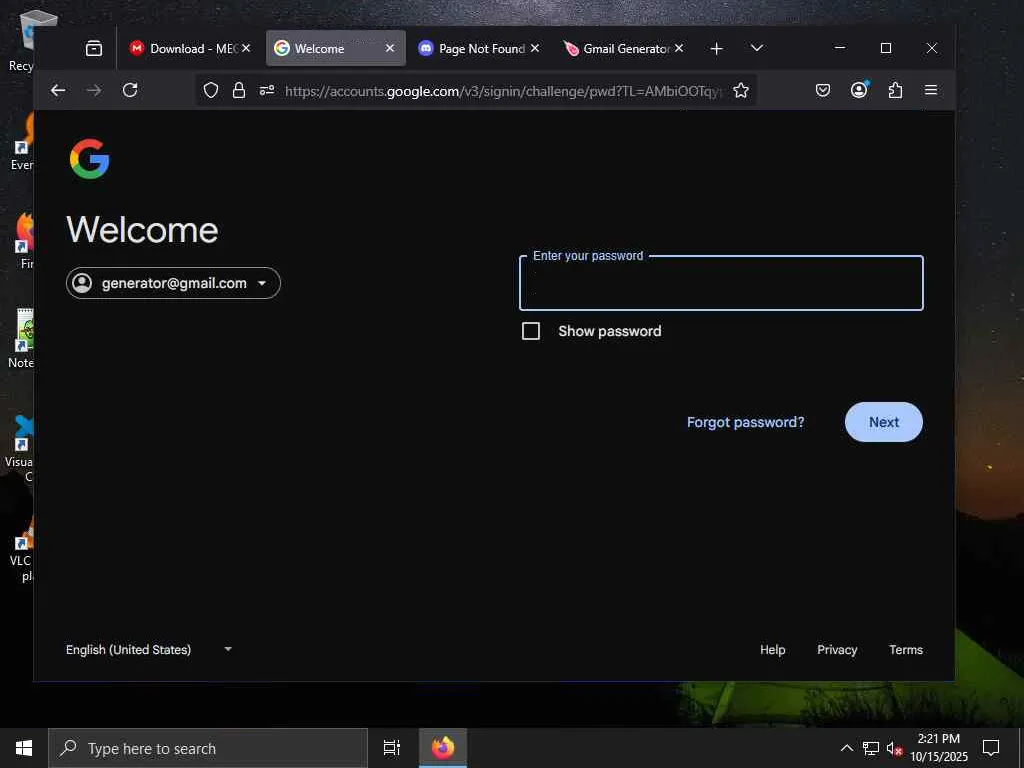Select the Visual Studio Code desktop shortcut
The image size is (1024, 768).
(x=21, y=448)
